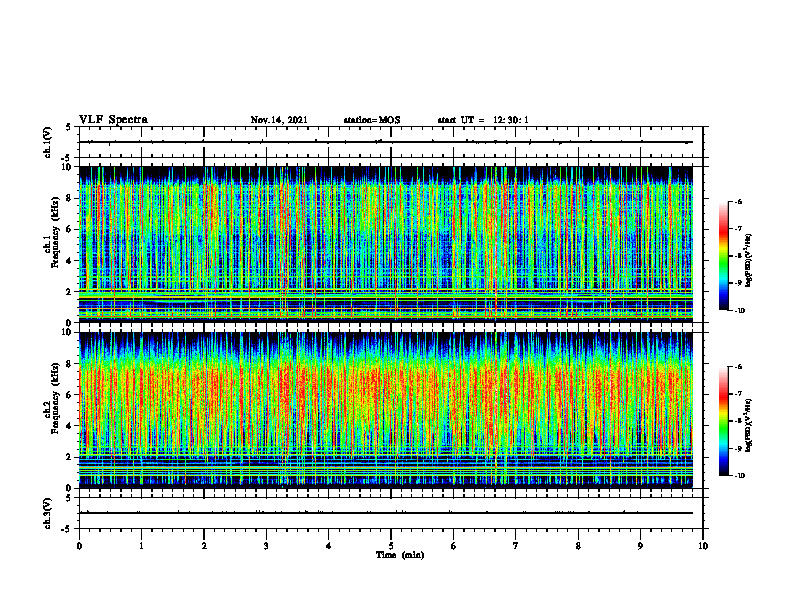This screenshot has width=792, height=612.
Task: Click the time axis tick label '5'
Action: [391, 546]
